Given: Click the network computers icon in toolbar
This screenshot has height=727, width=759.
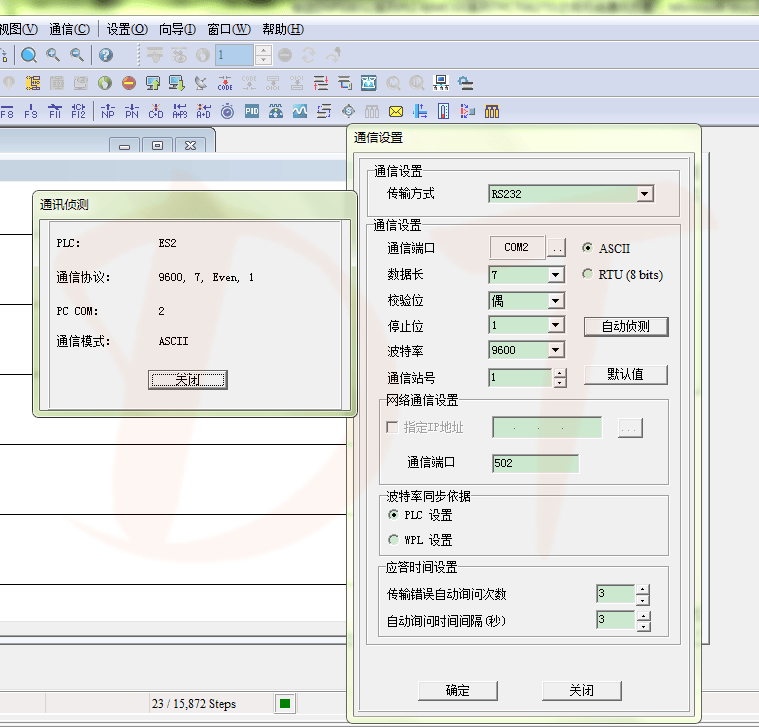Looking at the screenshot, I should [x=441, y=83].
